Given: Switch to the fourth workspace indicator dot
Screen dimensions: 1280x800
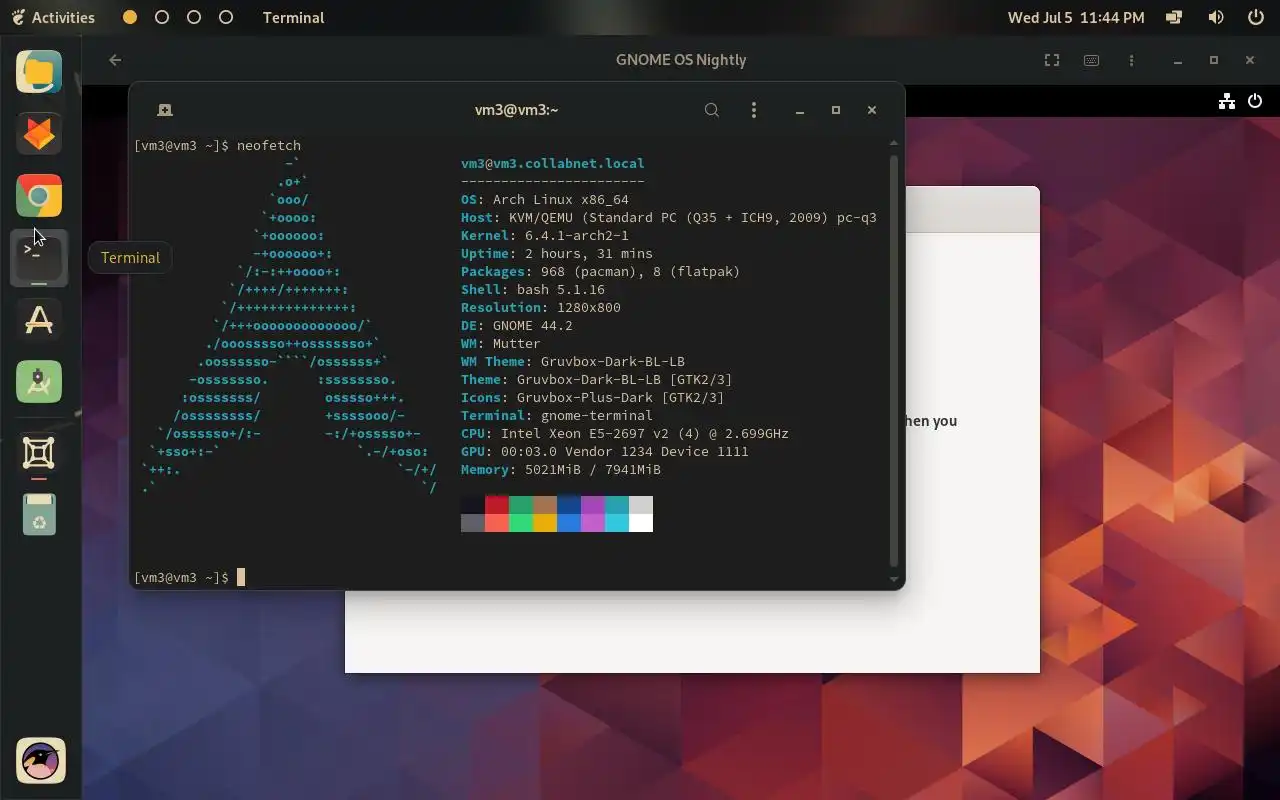Looking at the screenshot, I should pos(226,17).
